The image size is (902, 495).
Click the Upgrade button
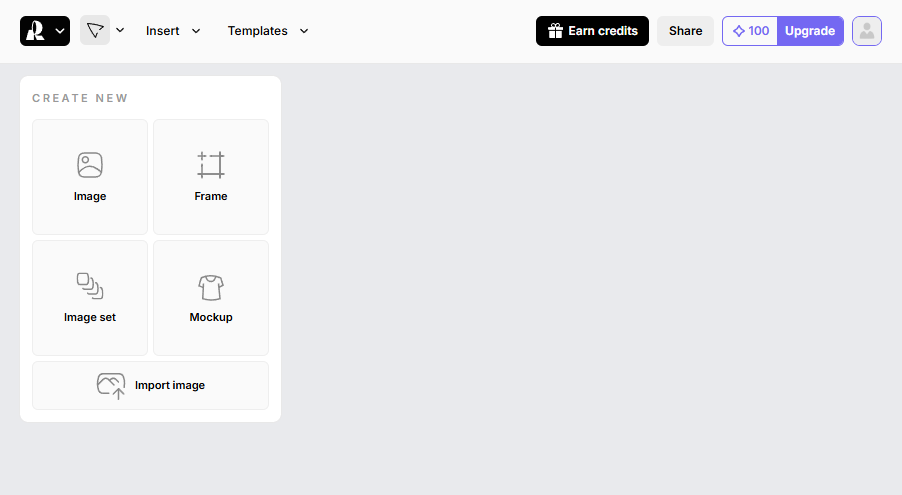click(x=810, y=31)
